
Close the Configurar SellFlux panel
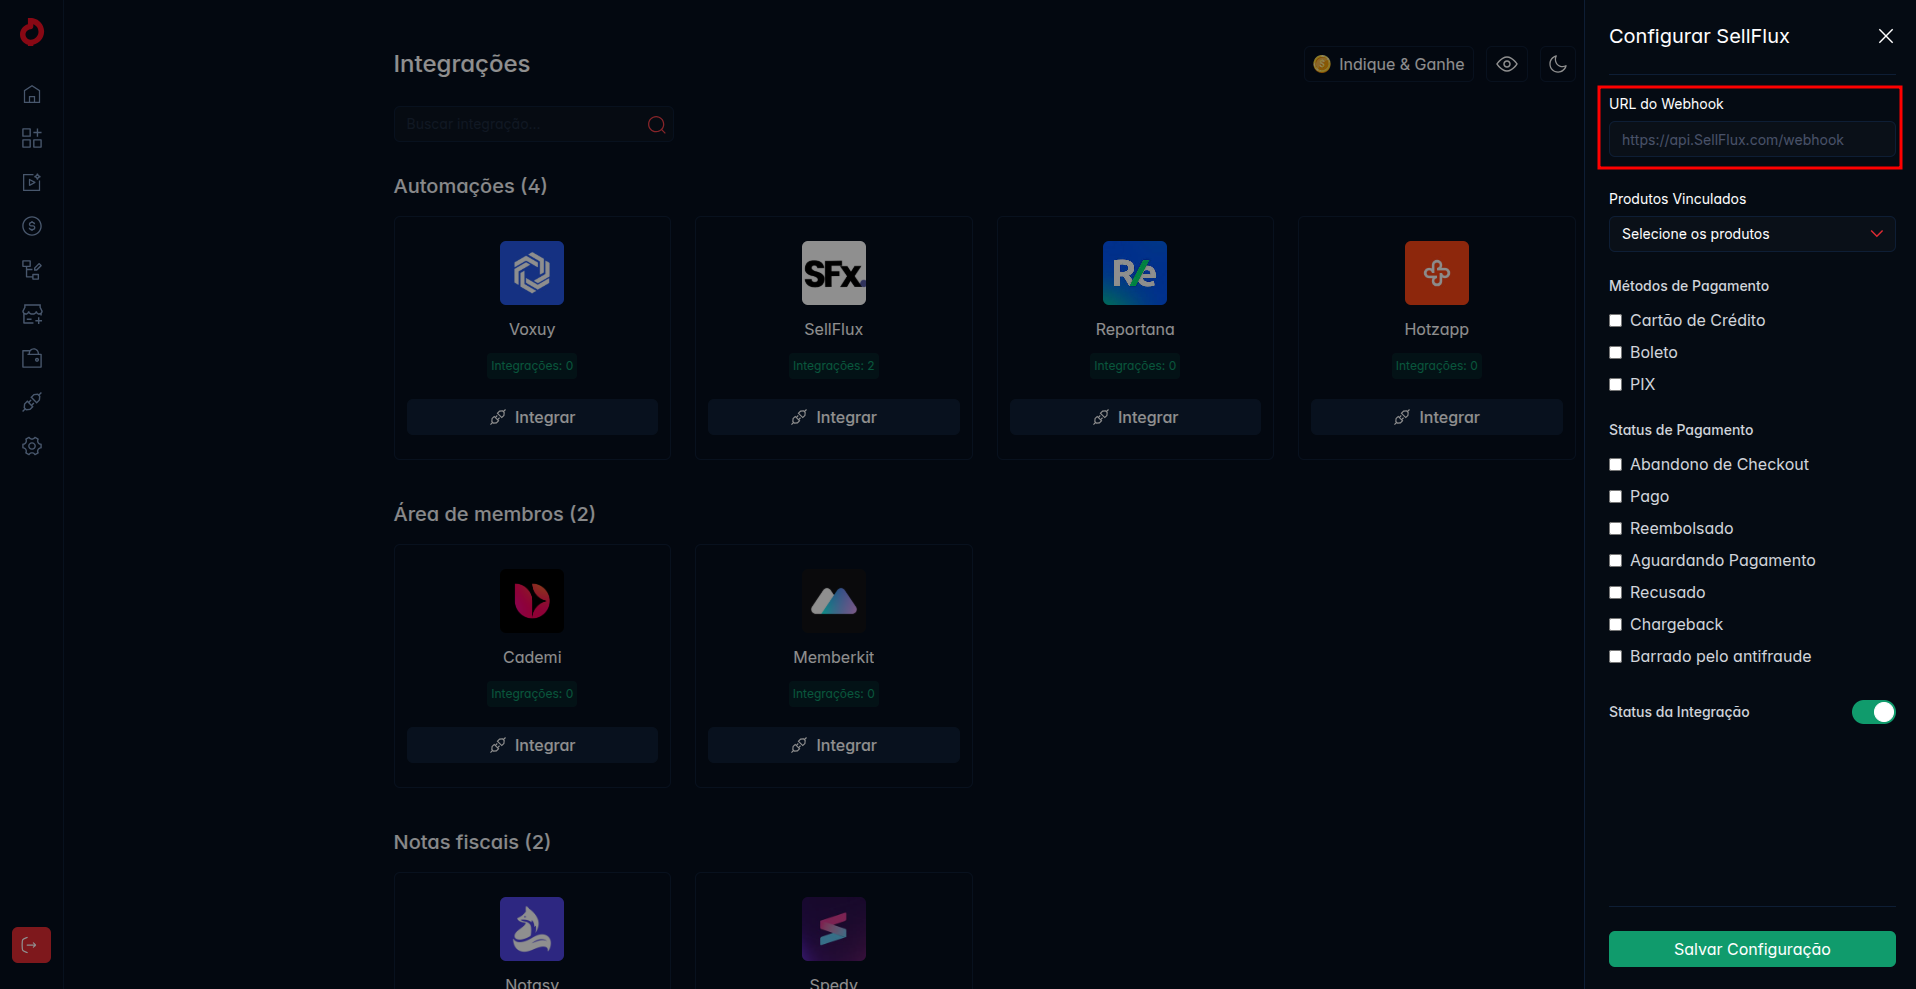[1886, 36]
